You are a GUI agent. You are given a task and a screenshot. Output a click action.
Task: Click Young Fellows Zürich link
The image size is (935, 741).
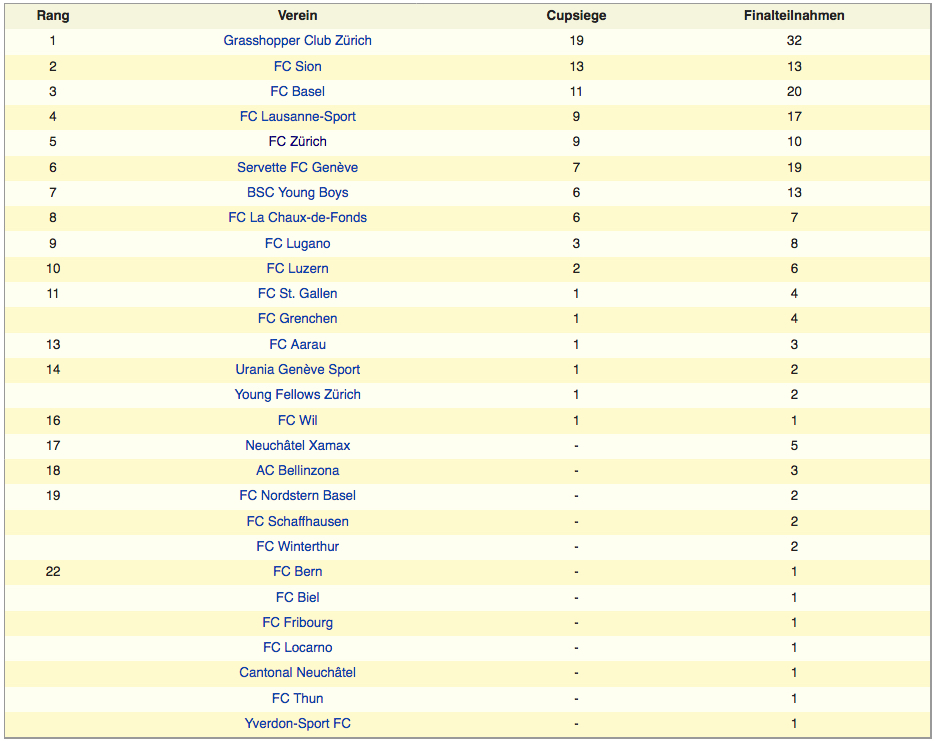click(x=297, y=394)
